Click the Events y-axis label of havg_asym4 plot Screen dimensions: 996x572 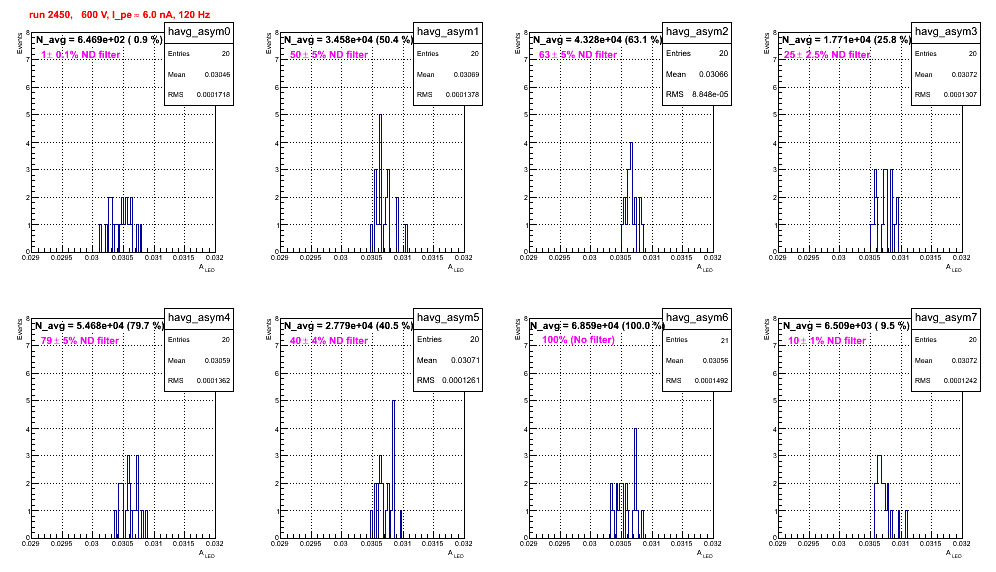20,329
